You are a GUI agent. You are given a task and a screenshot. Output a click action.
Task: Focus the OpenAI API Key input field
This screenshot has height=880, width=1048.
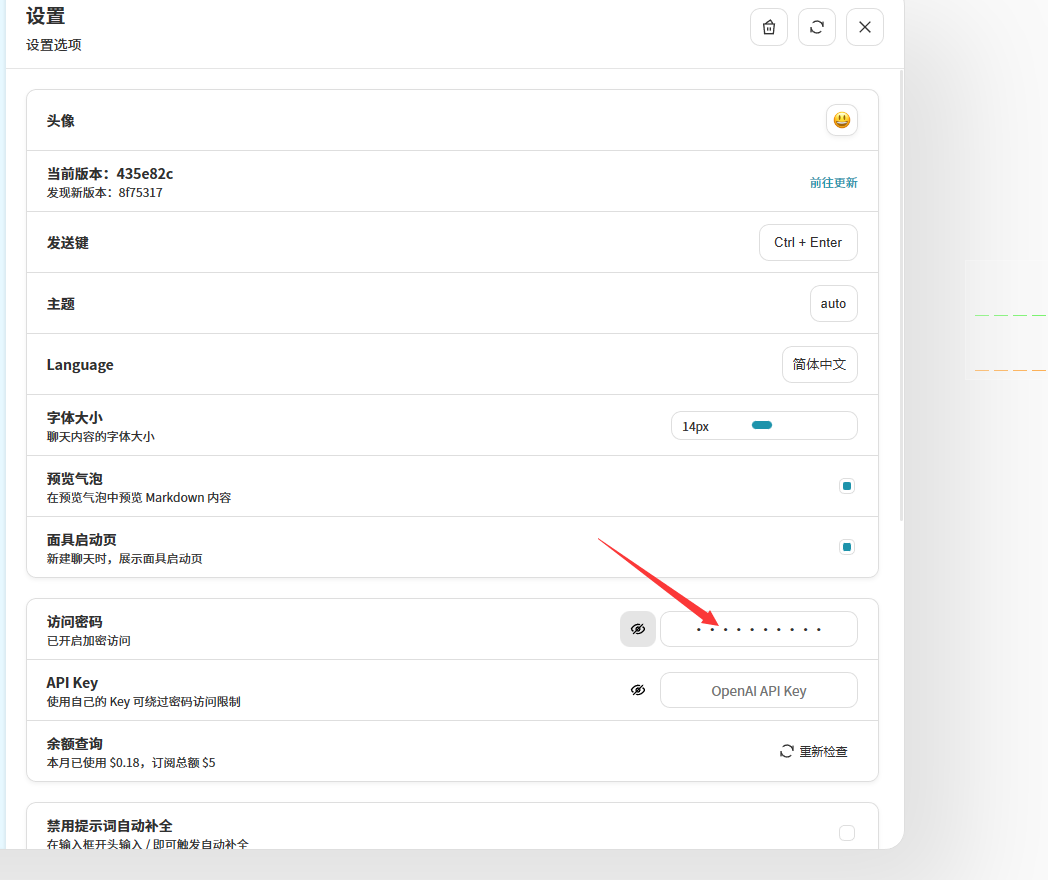[x=758, y=690]
